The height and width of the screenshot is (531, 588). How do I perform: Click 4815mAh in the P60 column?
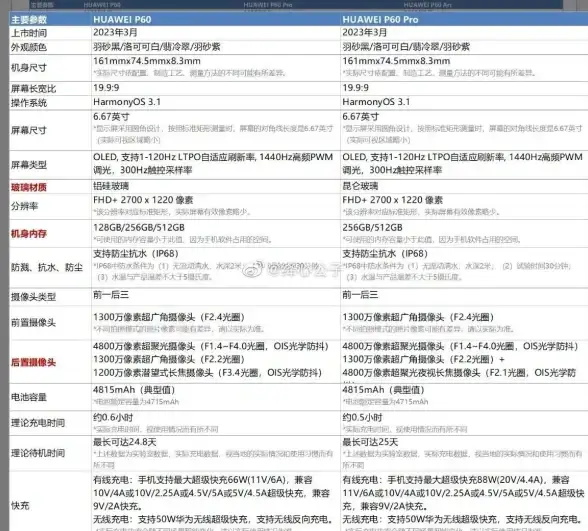click(134, 390)
